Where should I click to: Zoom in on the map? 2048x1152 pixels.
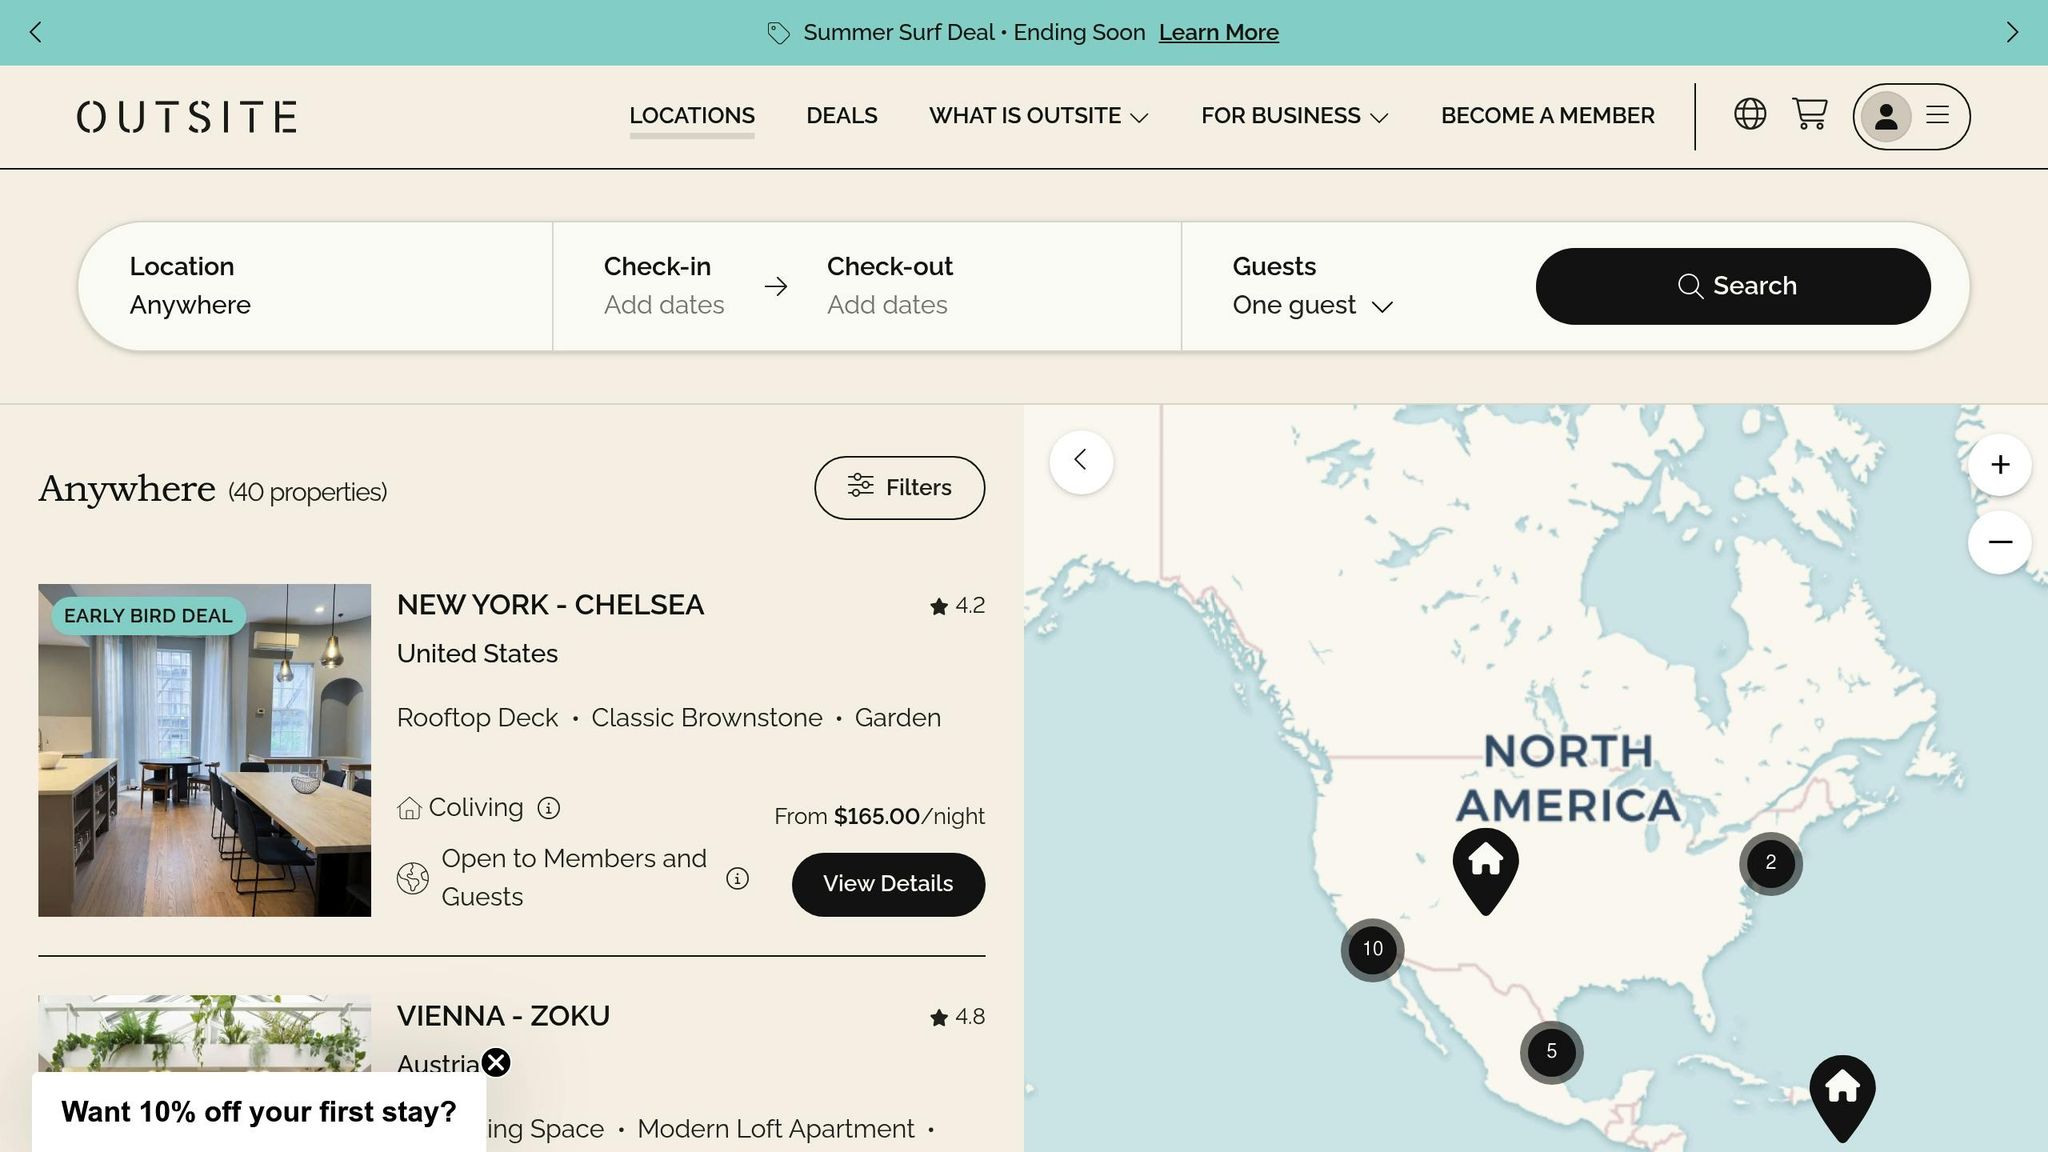pyautogui.click(x=2000, y=465)
